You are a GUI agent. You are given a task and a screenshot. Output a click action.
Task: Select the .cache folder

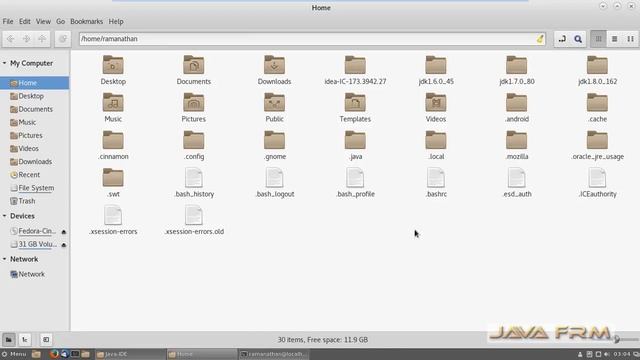click(x=598, y=108)
